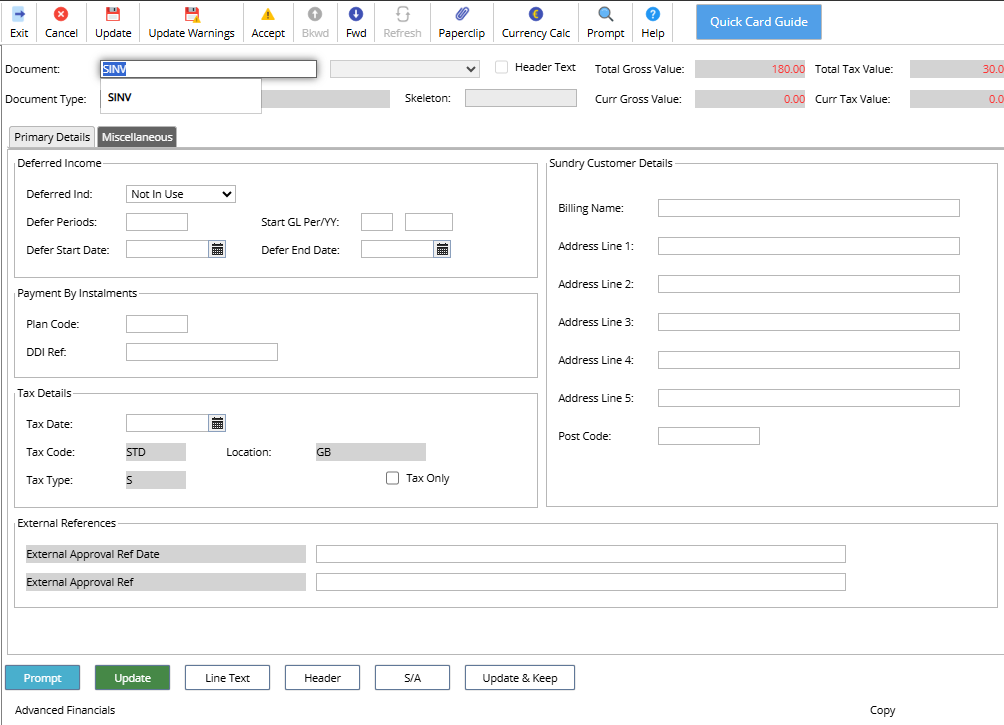This screenshot has width=1004, height=725.
Task: Open the dropdown beside the Document field
Action: (404, 69)
